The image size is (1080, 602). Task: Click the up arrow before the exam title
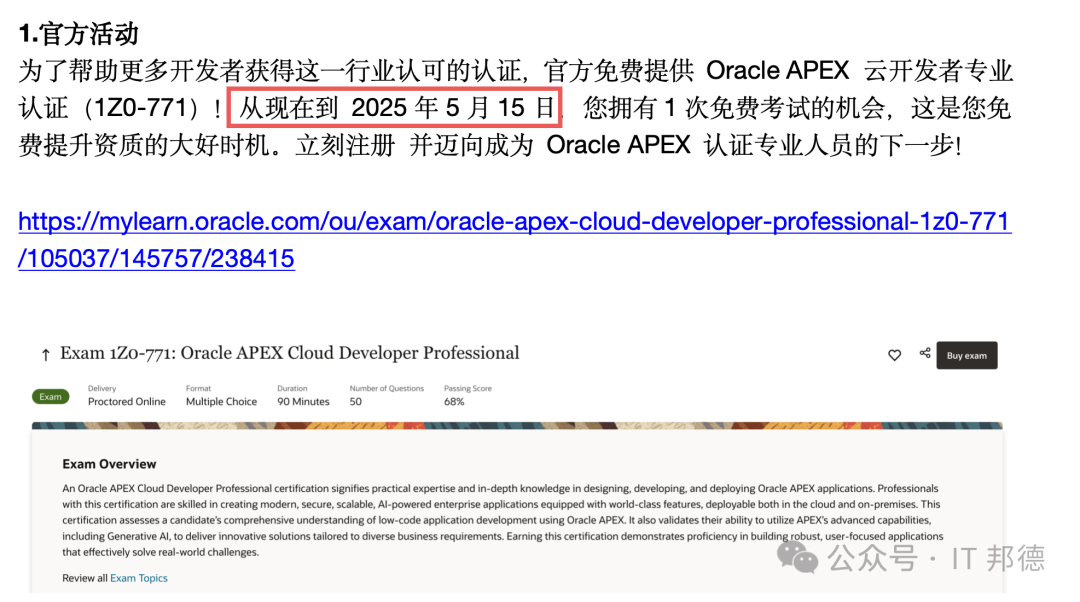(x=45, y=355)
